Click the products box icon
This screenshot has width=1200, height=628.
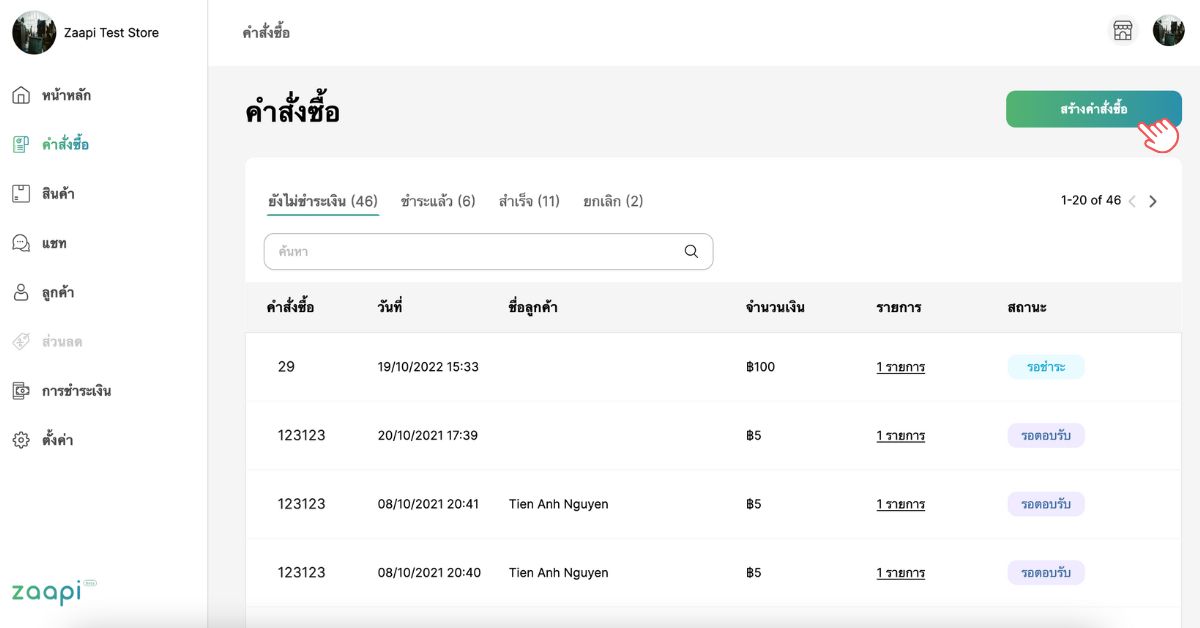click(21, 194)
